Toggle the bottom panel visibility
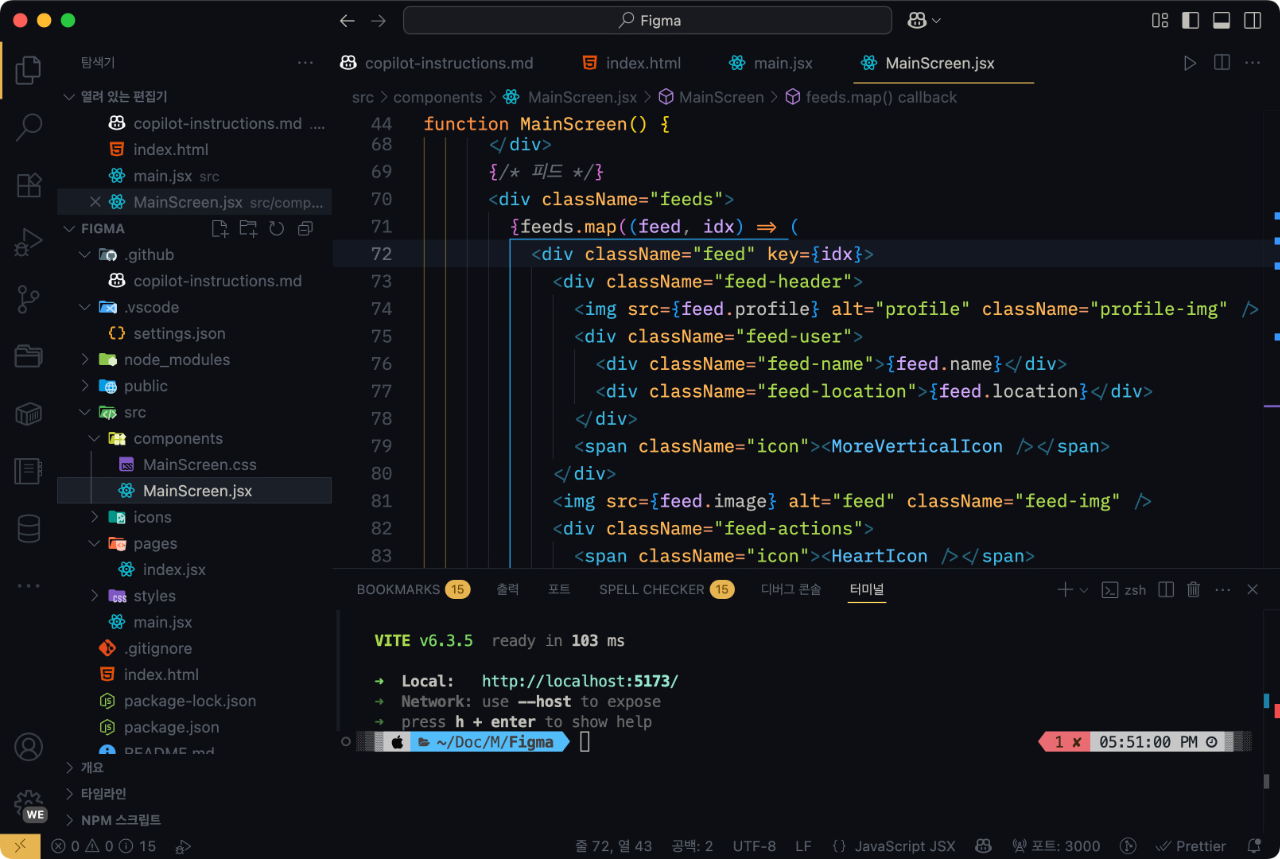This screenshot has height=859, width=1280. tap(1221, 20)
